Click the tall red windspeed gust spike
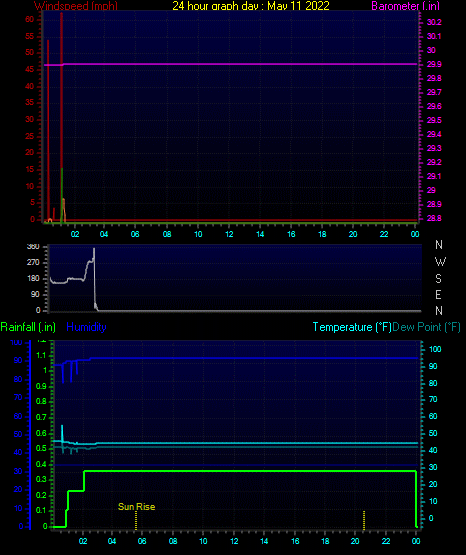Image resolution: width=466 pixels, height=555 pixels. pyautogui.click(x=61, y=117)
